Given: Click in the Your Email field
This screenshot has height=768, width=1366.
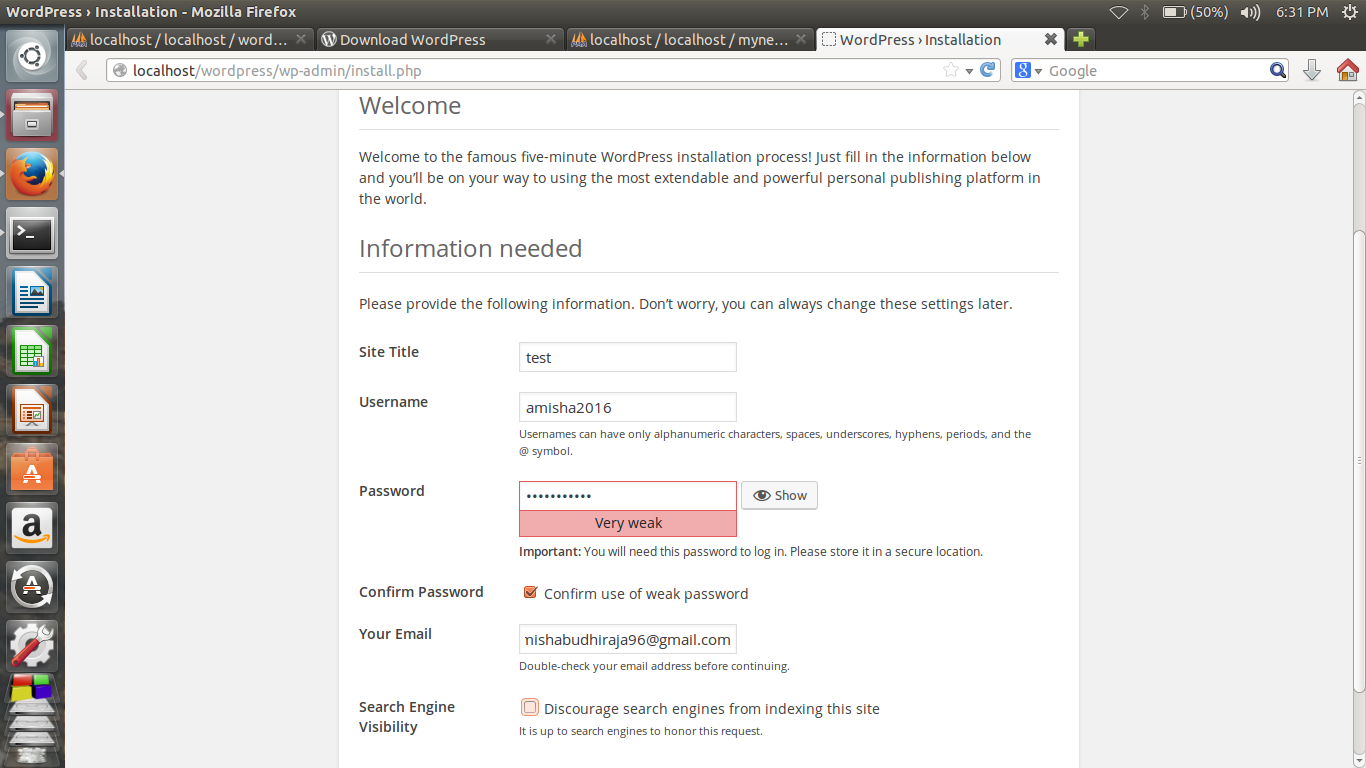Looking at the screenshot, I should [628, 639].
